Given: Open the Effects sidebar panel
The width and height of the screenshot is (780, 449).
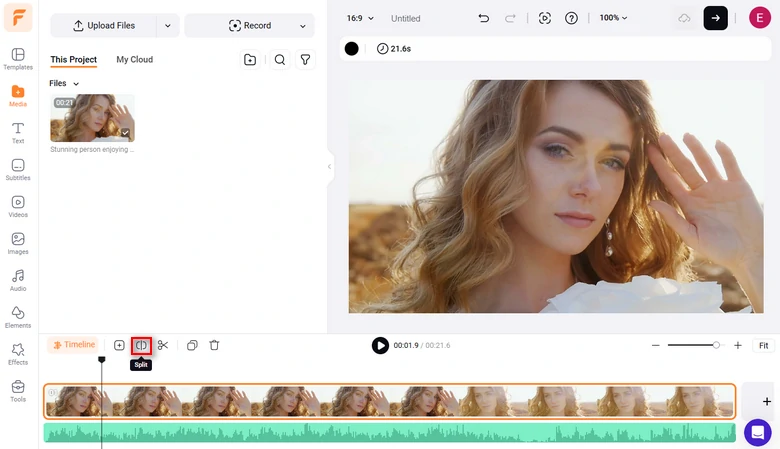Looking at the screenshot, I should tap(18, 354).
